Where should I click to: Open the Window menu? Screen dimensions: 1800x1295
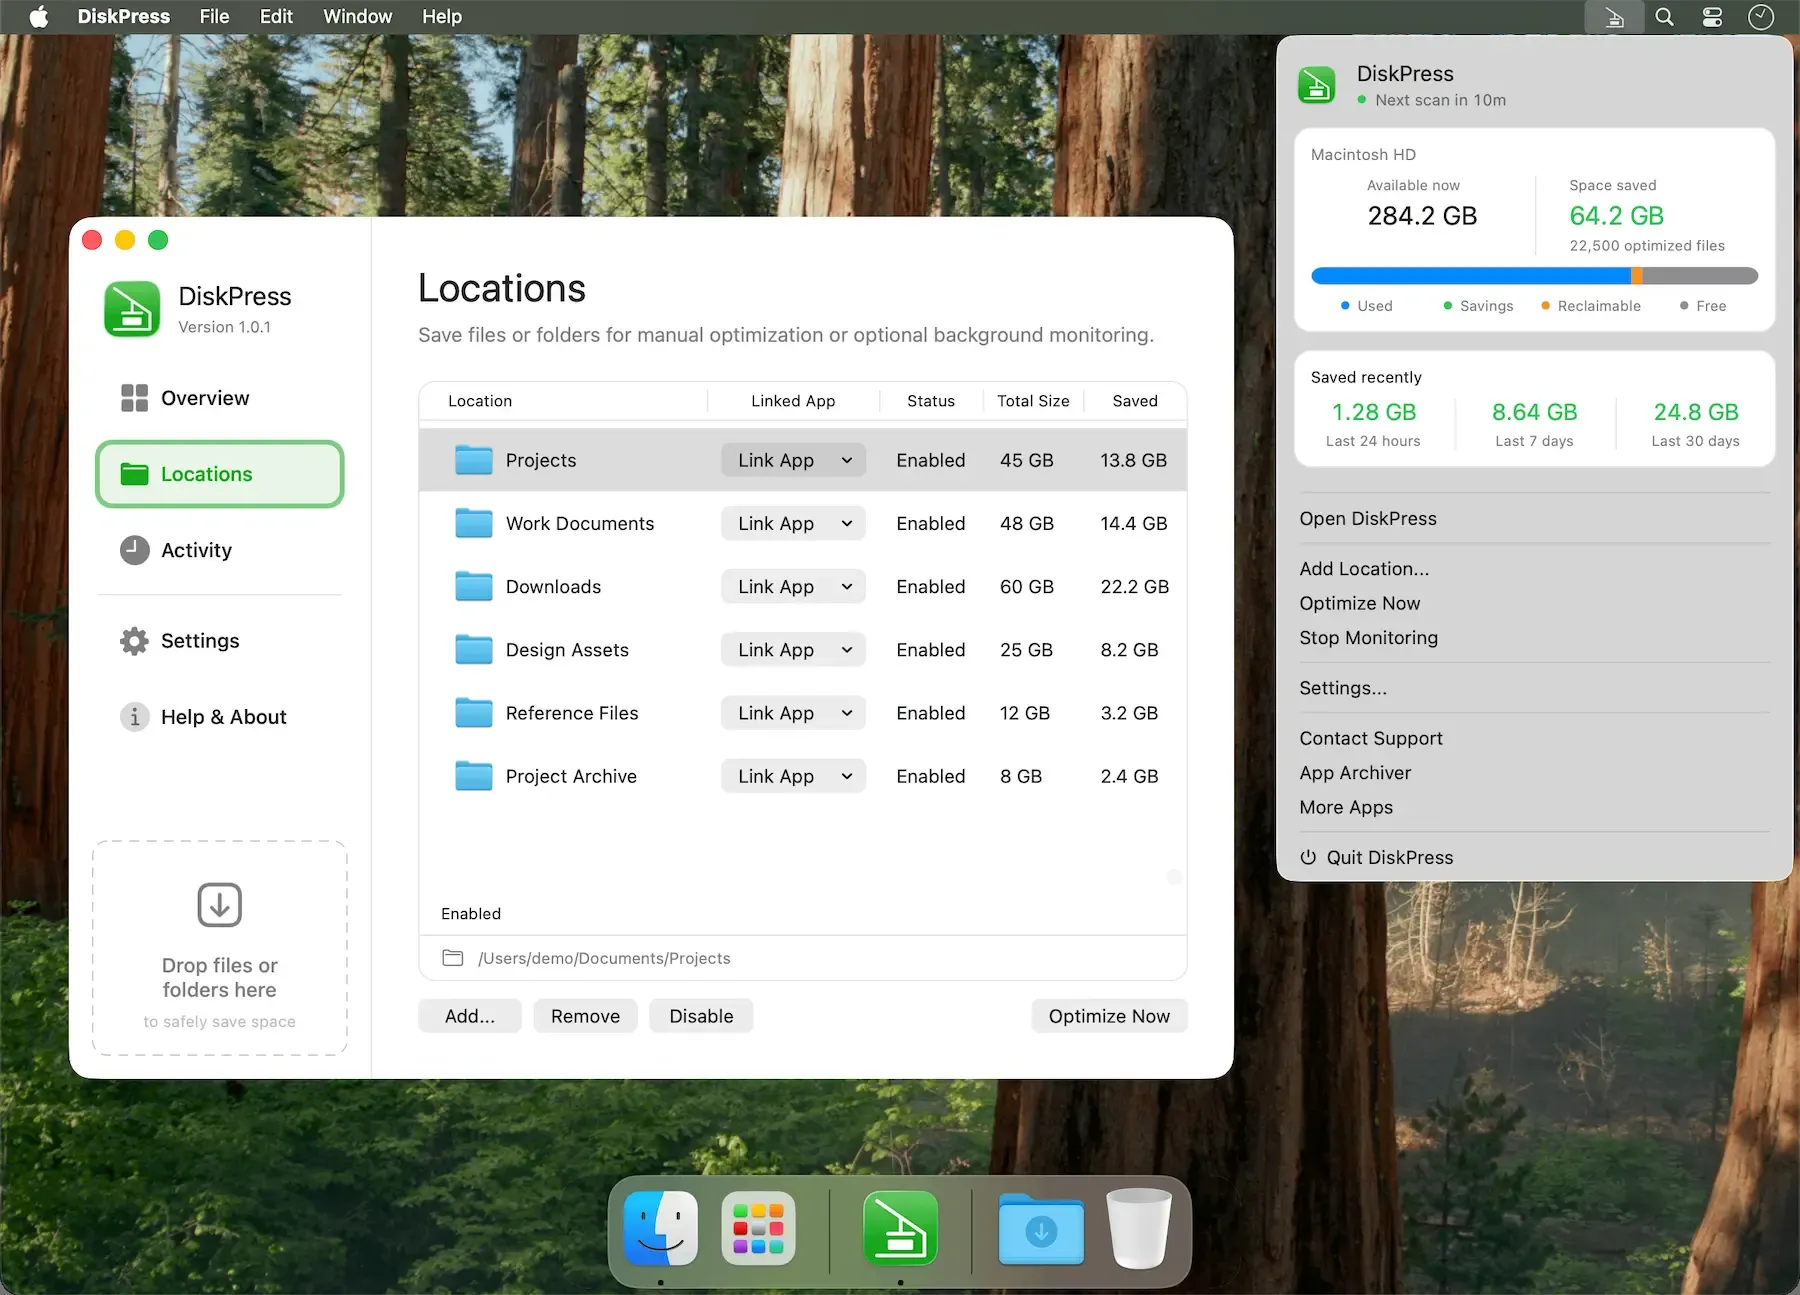(357, 17)
